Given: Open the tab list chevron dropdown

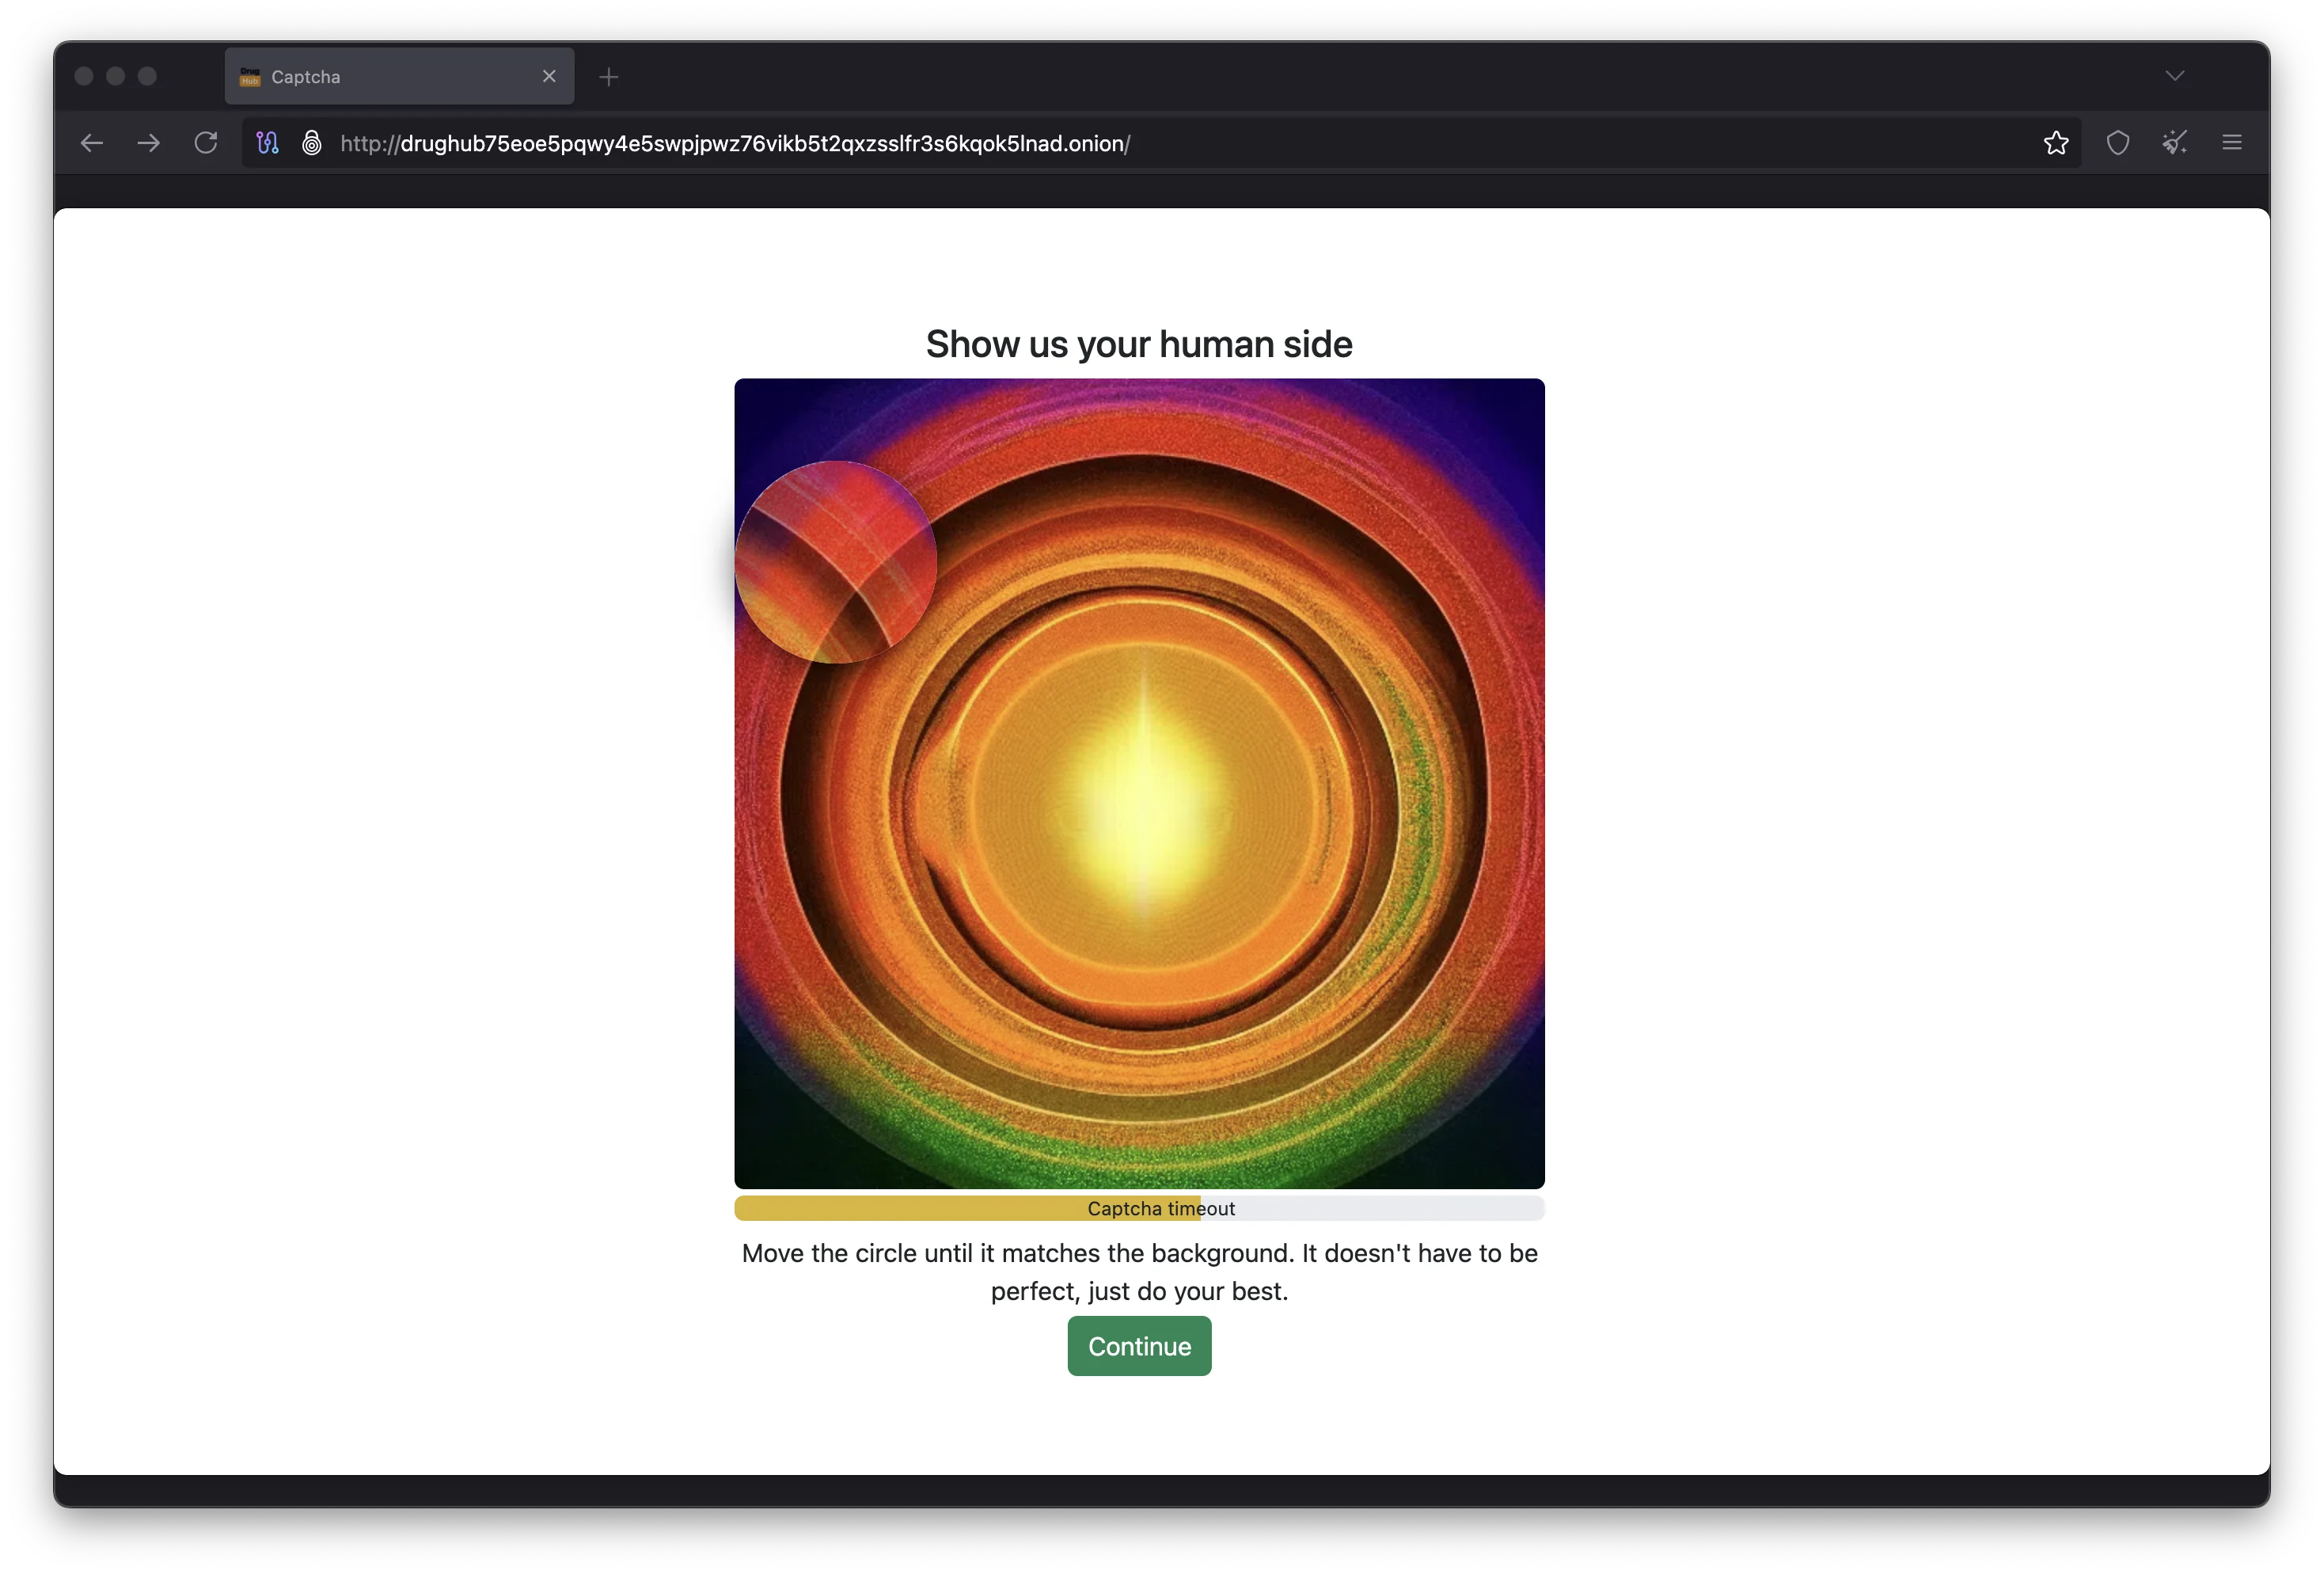Looking at the screenshot, I should click(2174, 75).
